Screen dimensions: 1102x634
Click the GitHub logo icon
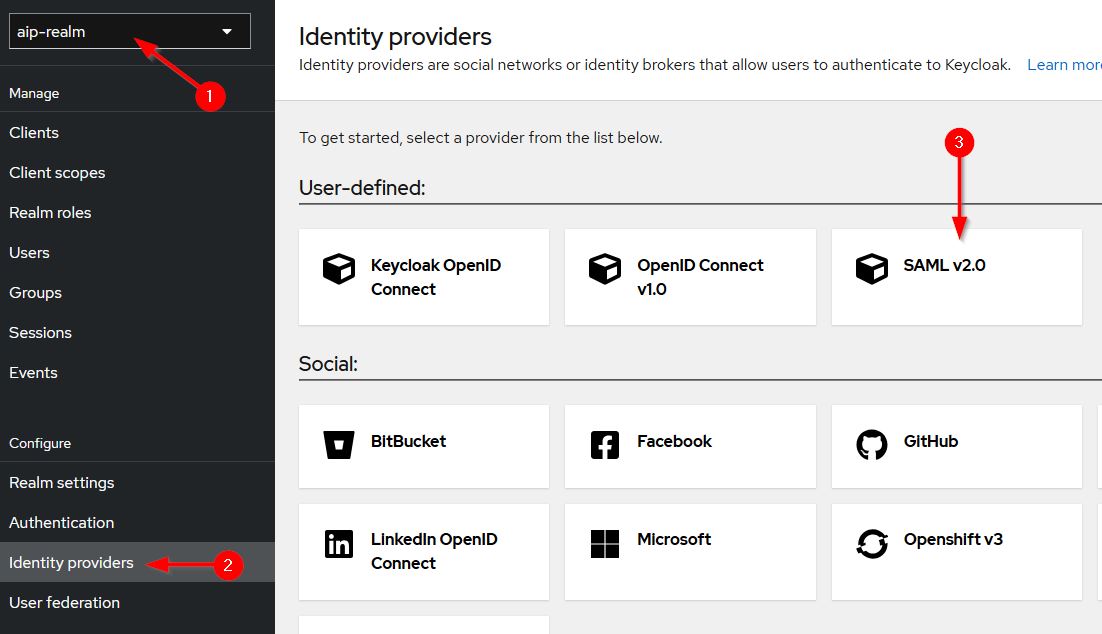871,445
